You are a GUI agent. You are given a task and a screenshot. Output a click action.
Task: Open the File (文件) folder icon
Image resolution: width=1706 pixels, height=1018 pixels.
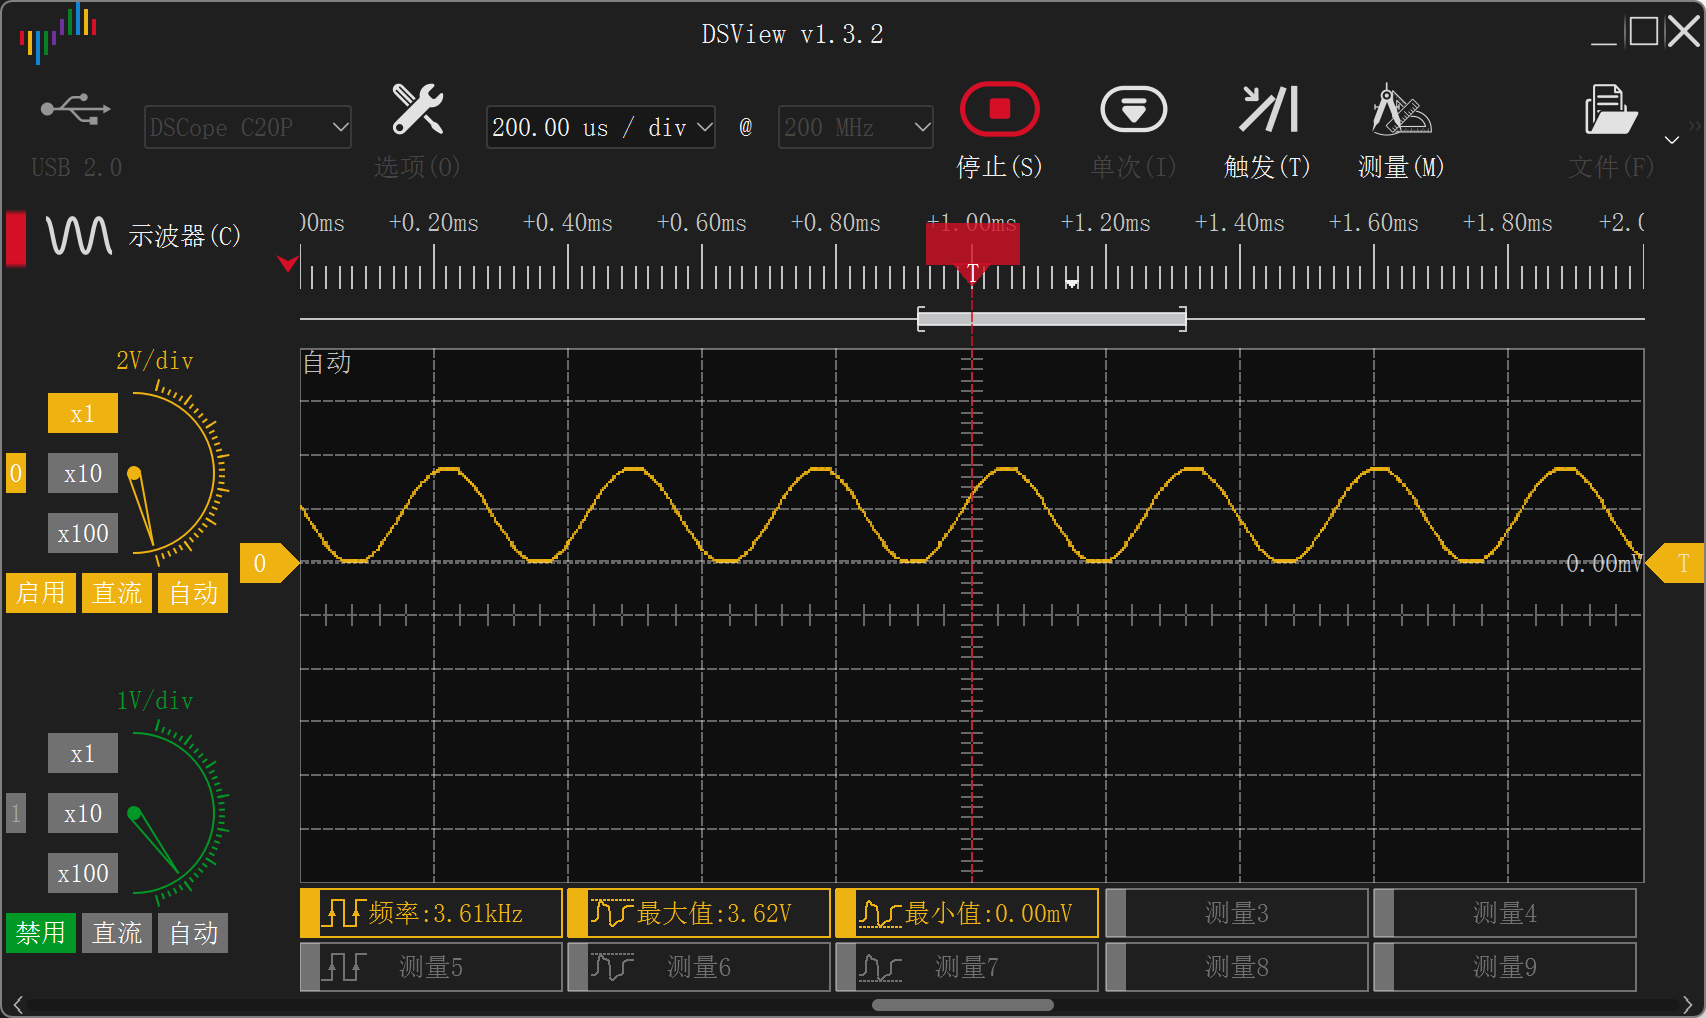[x=1610, y=109]
